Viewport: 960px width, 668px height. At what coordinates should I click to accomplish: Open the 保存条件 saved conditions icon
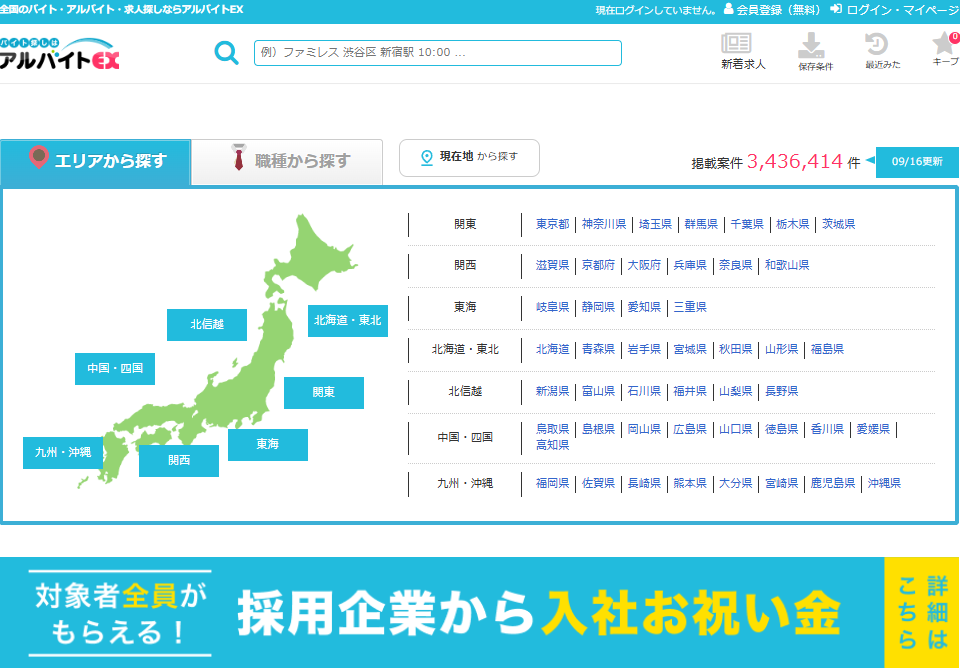(x=814, y=51)
